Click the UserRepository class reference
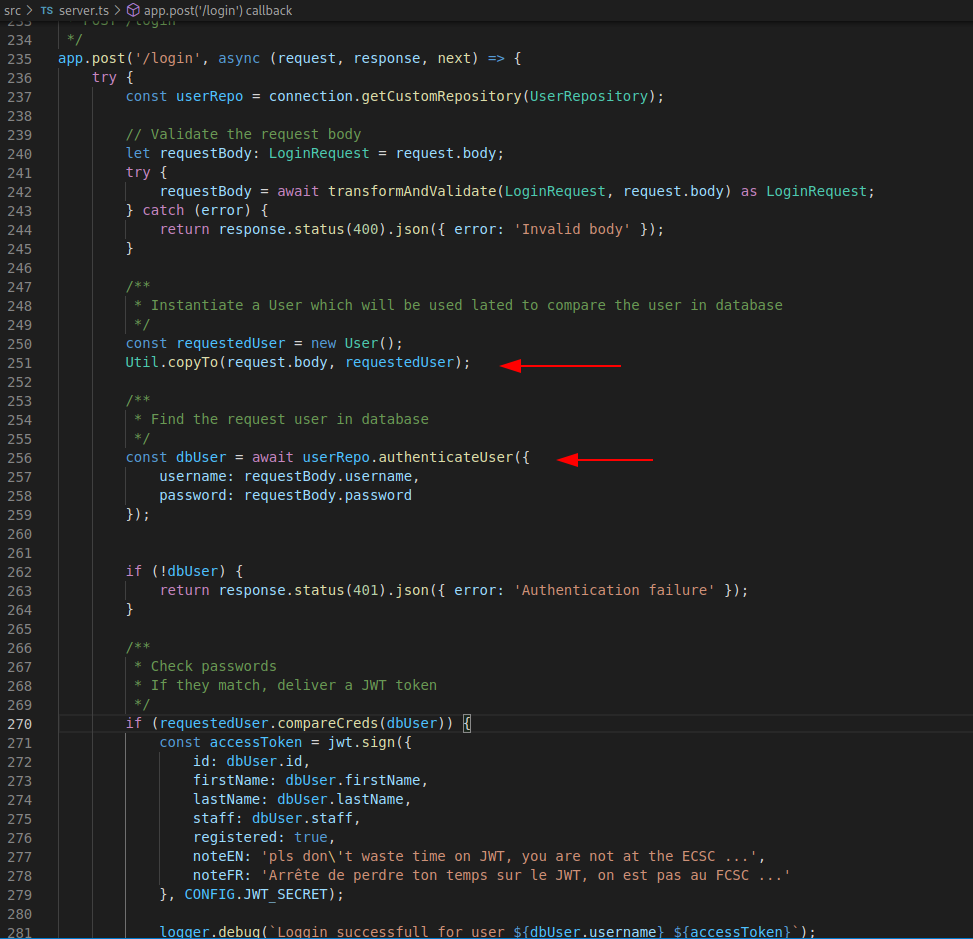 pyautogui.click(x=589, y=97)
